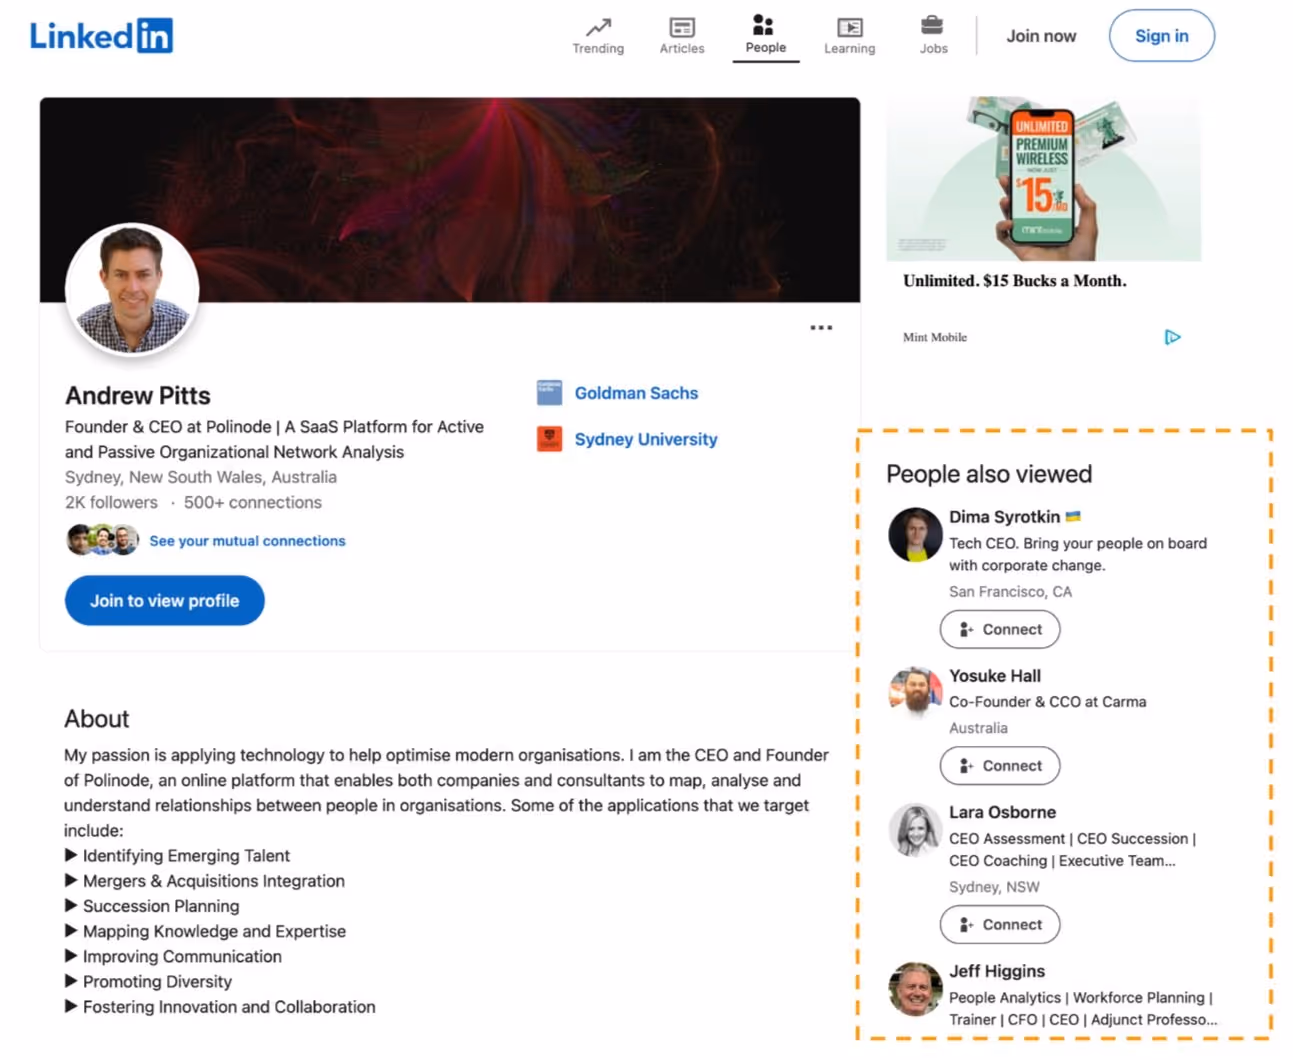Screen dimensions: 1293x1060
Task: Click the 500+ connections text
Action: point(253,502)
